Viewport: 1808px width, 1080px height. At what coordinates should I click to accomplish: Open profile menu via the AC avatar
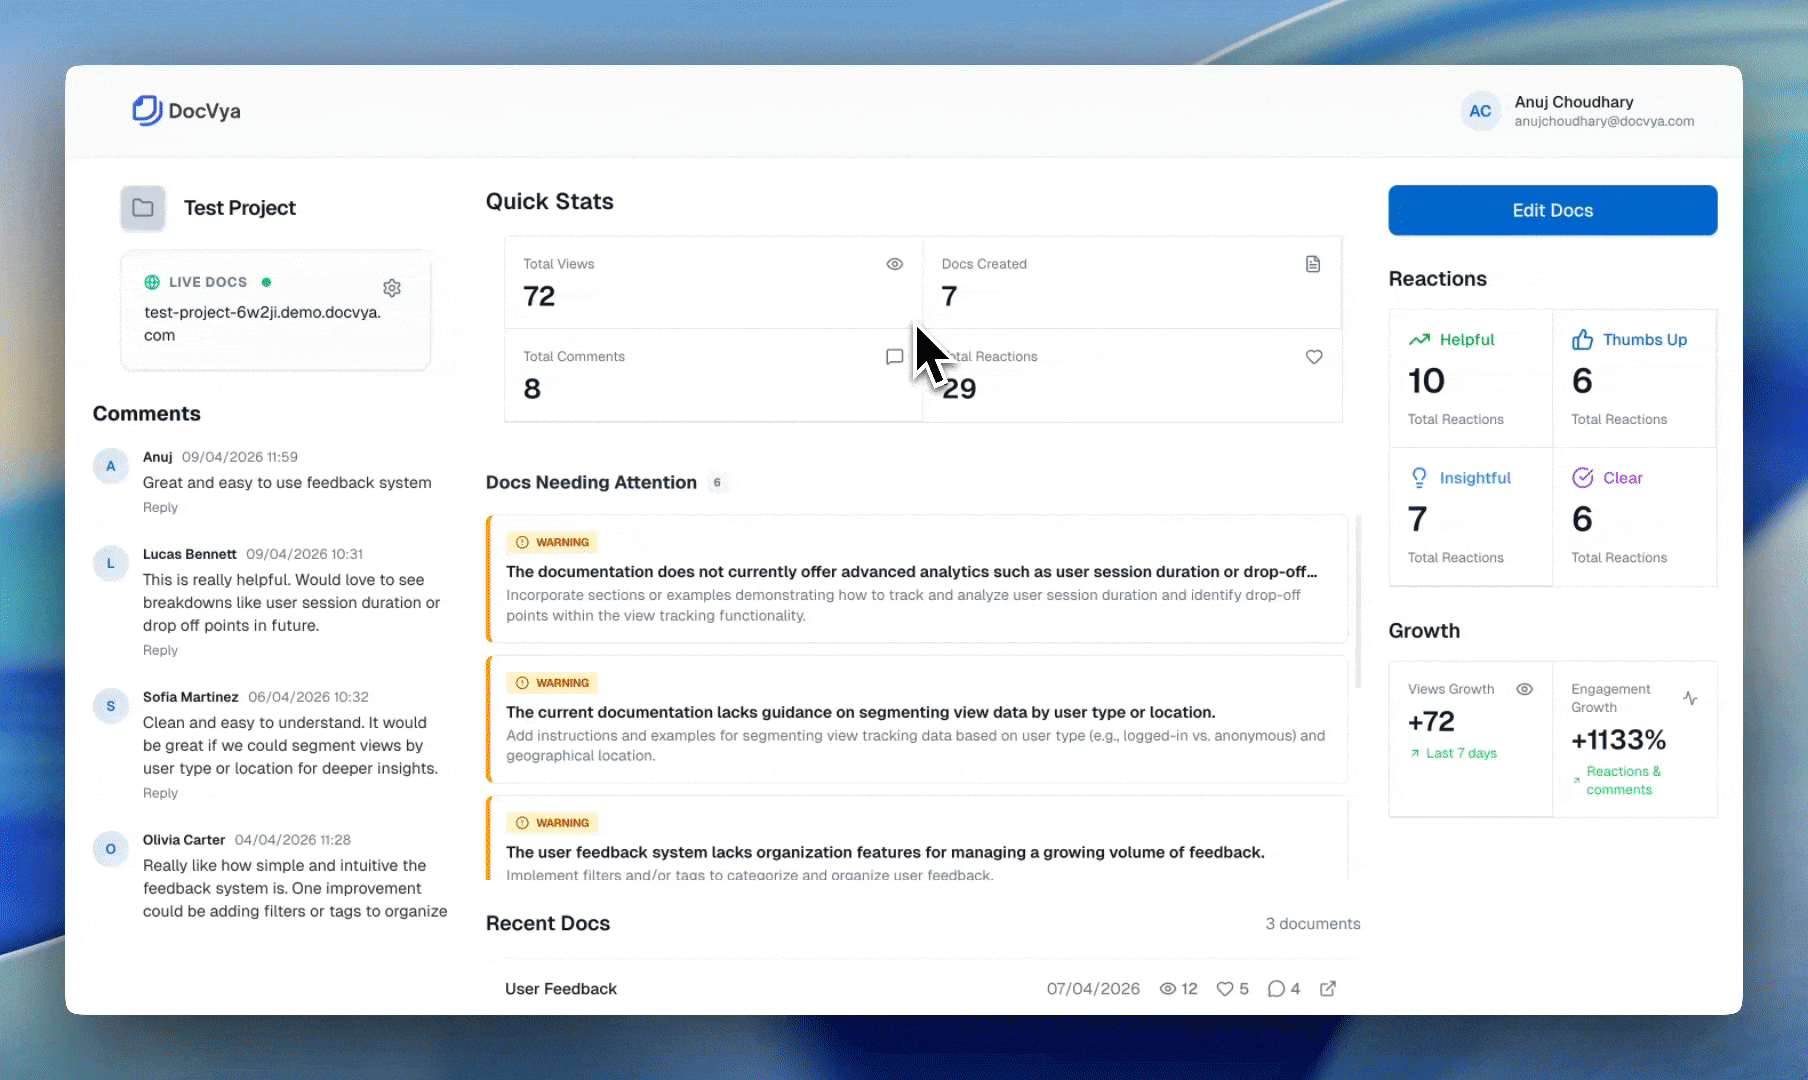click(1480, 111)
